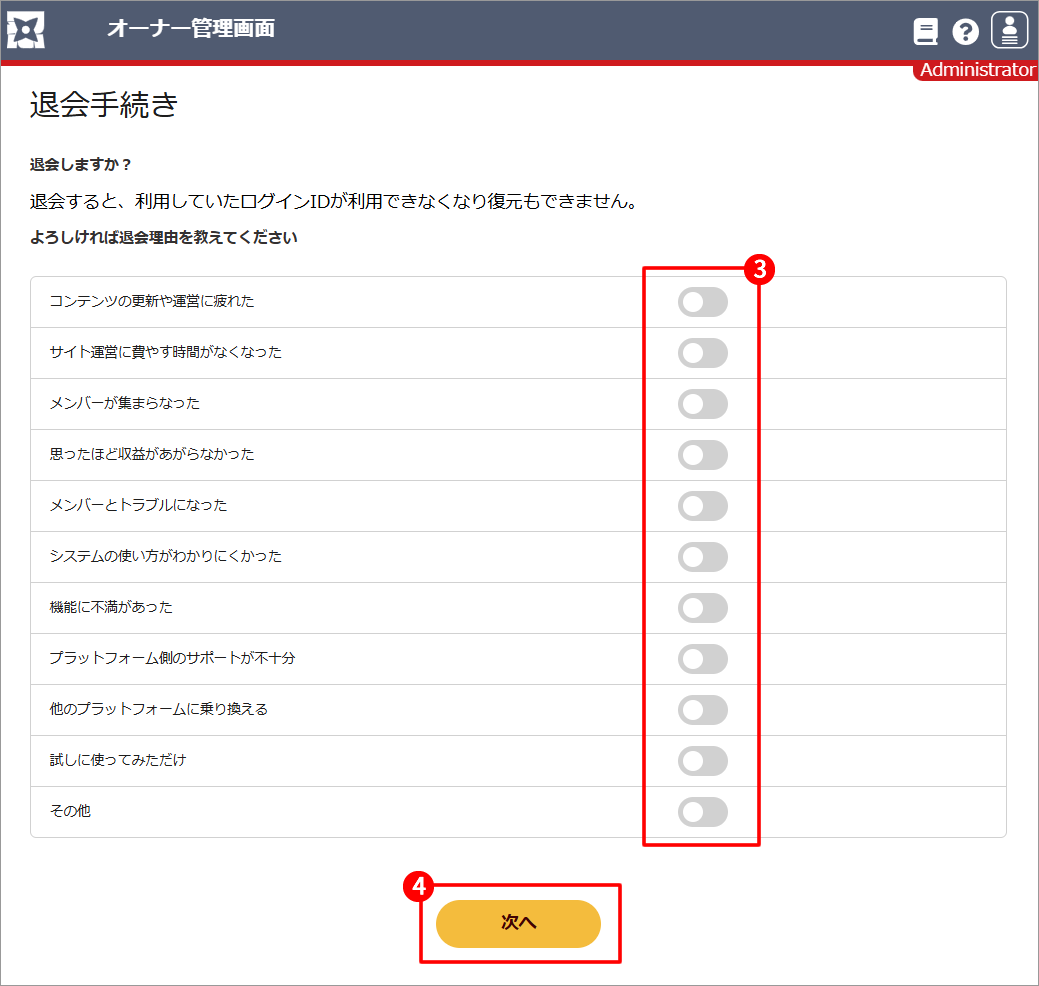Viewport: 1039px width, 986px height.
Task: Toggle the その他 reason switch
Action: coord(702,812)
